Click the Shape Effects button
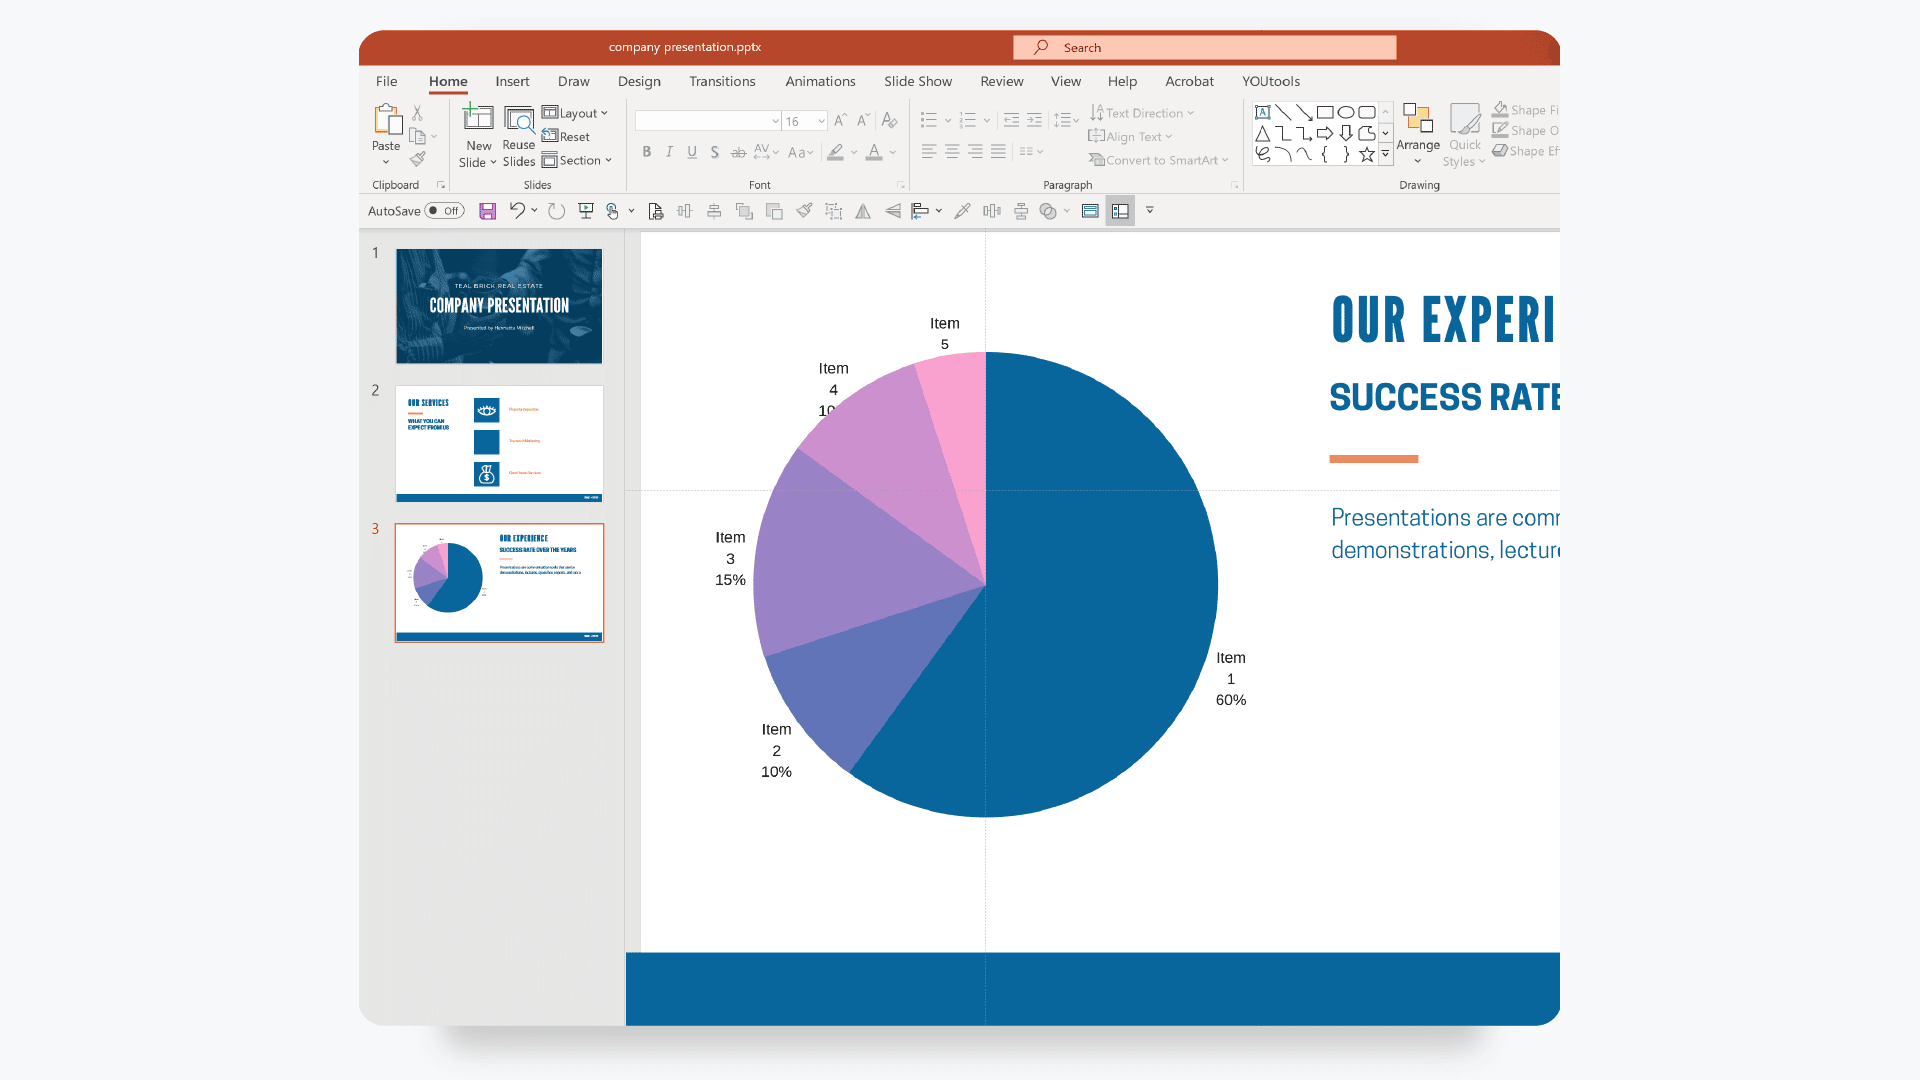The image size is (1920, 1080). coord(1526,151)
